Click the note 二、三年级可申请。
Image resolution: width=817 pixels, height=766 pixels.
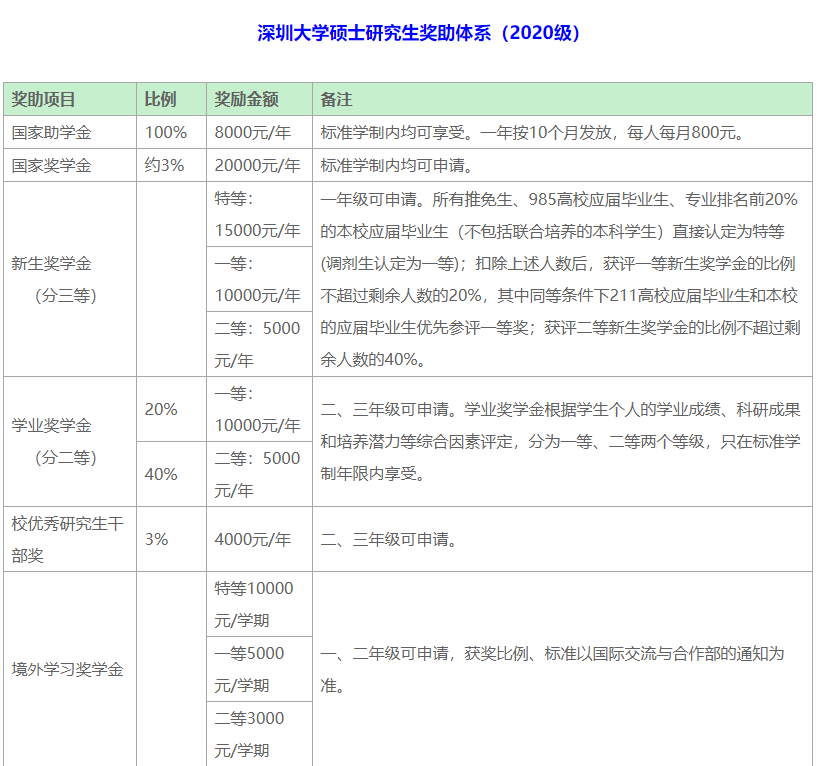562,539
